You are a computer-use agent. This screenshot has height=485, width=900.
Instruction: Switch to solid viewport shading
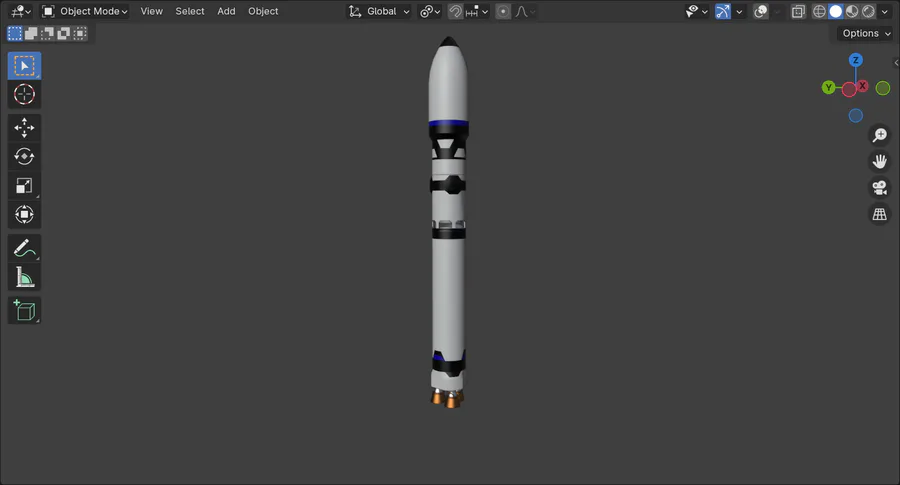click(836, 11)
